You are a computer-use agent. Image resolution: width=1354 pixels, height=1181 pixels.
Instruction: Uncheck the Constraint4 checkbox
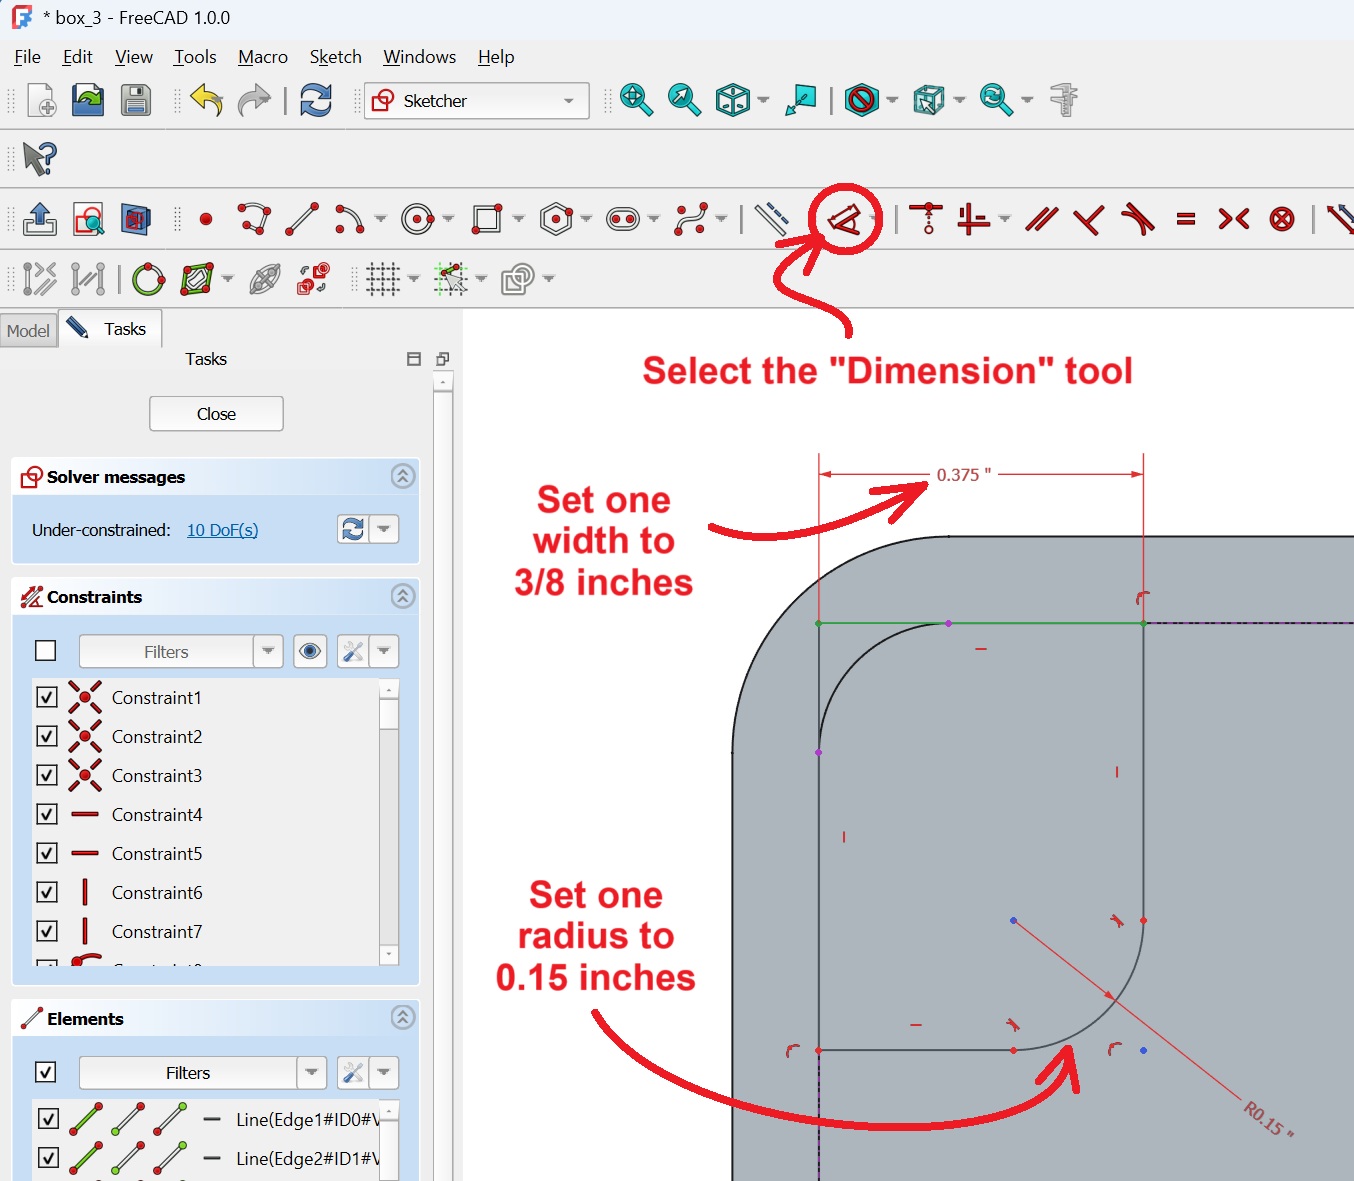47,814
